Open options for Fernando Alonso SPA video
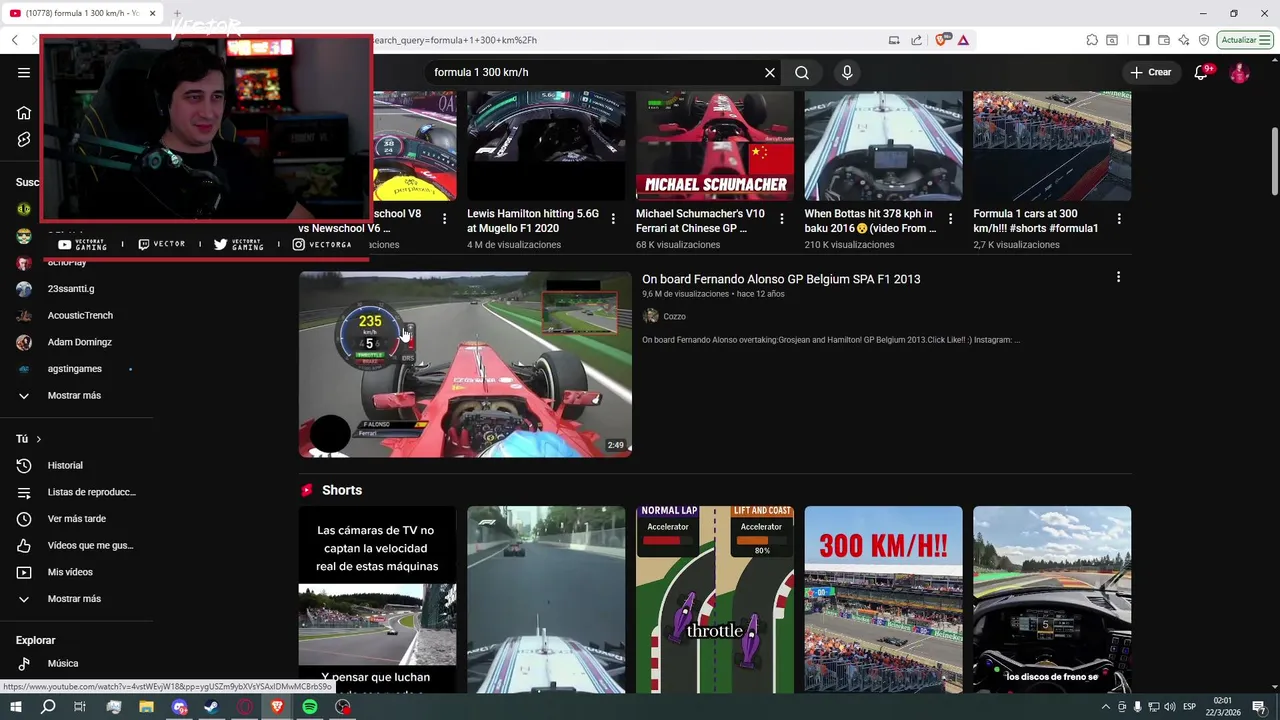1280x720 pixels. (1118, 277)
